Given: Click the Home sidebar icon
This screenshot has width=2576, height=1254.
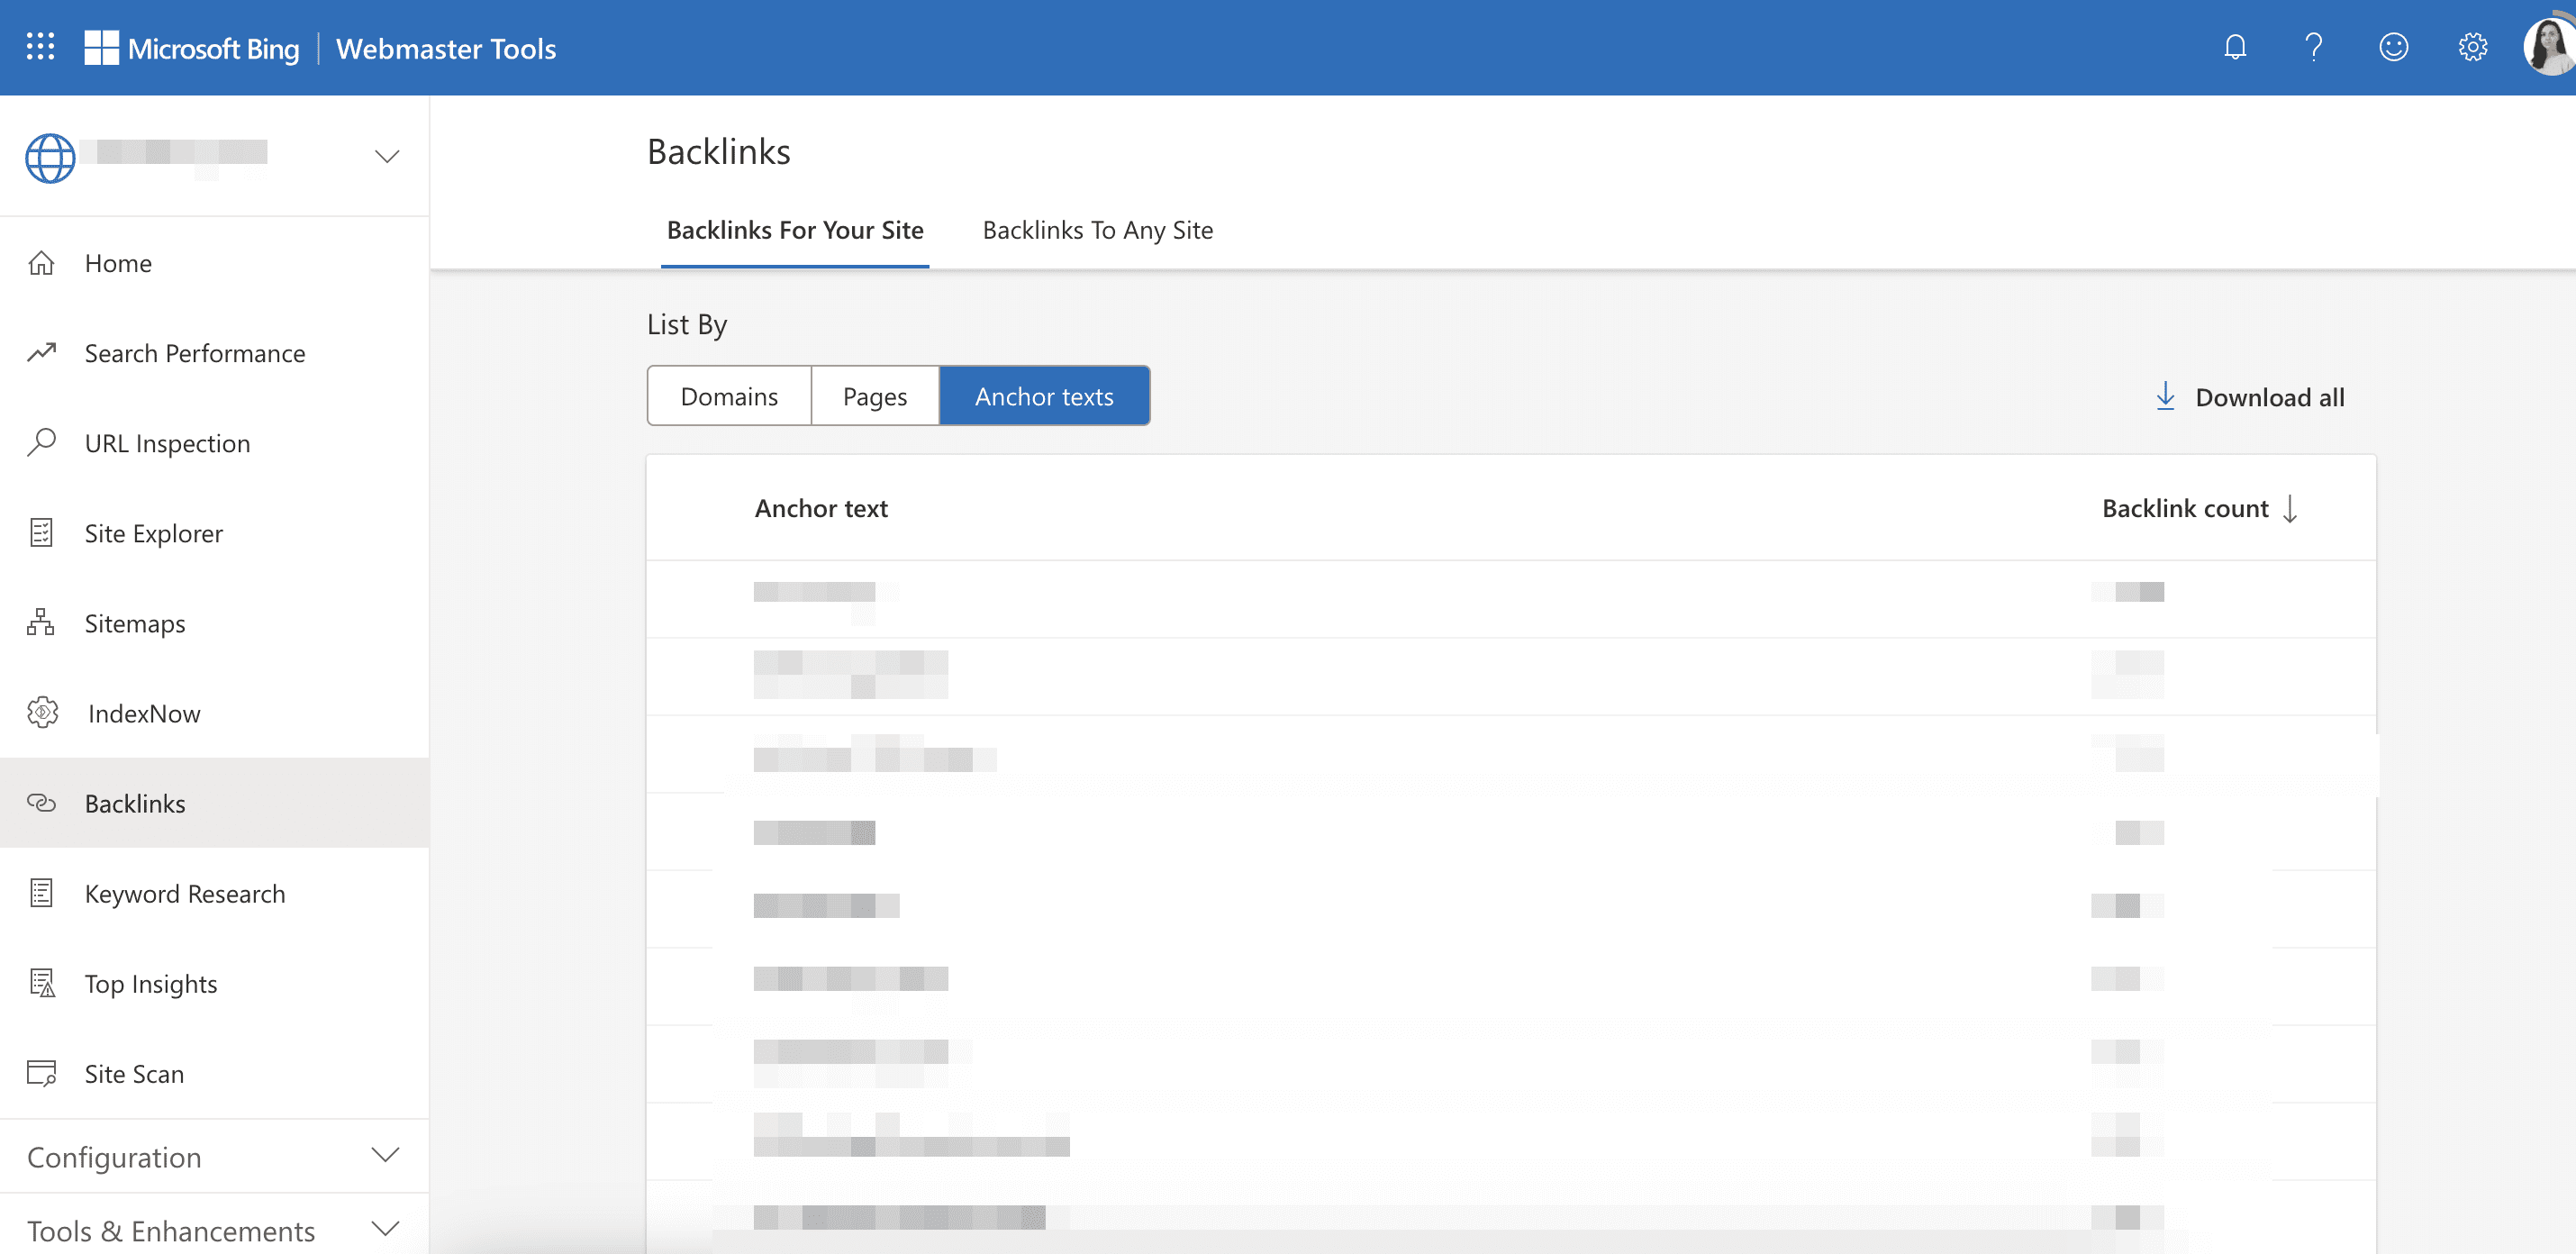Looking at the screenshot, I should pyautogui.click(x=44, y=259).
